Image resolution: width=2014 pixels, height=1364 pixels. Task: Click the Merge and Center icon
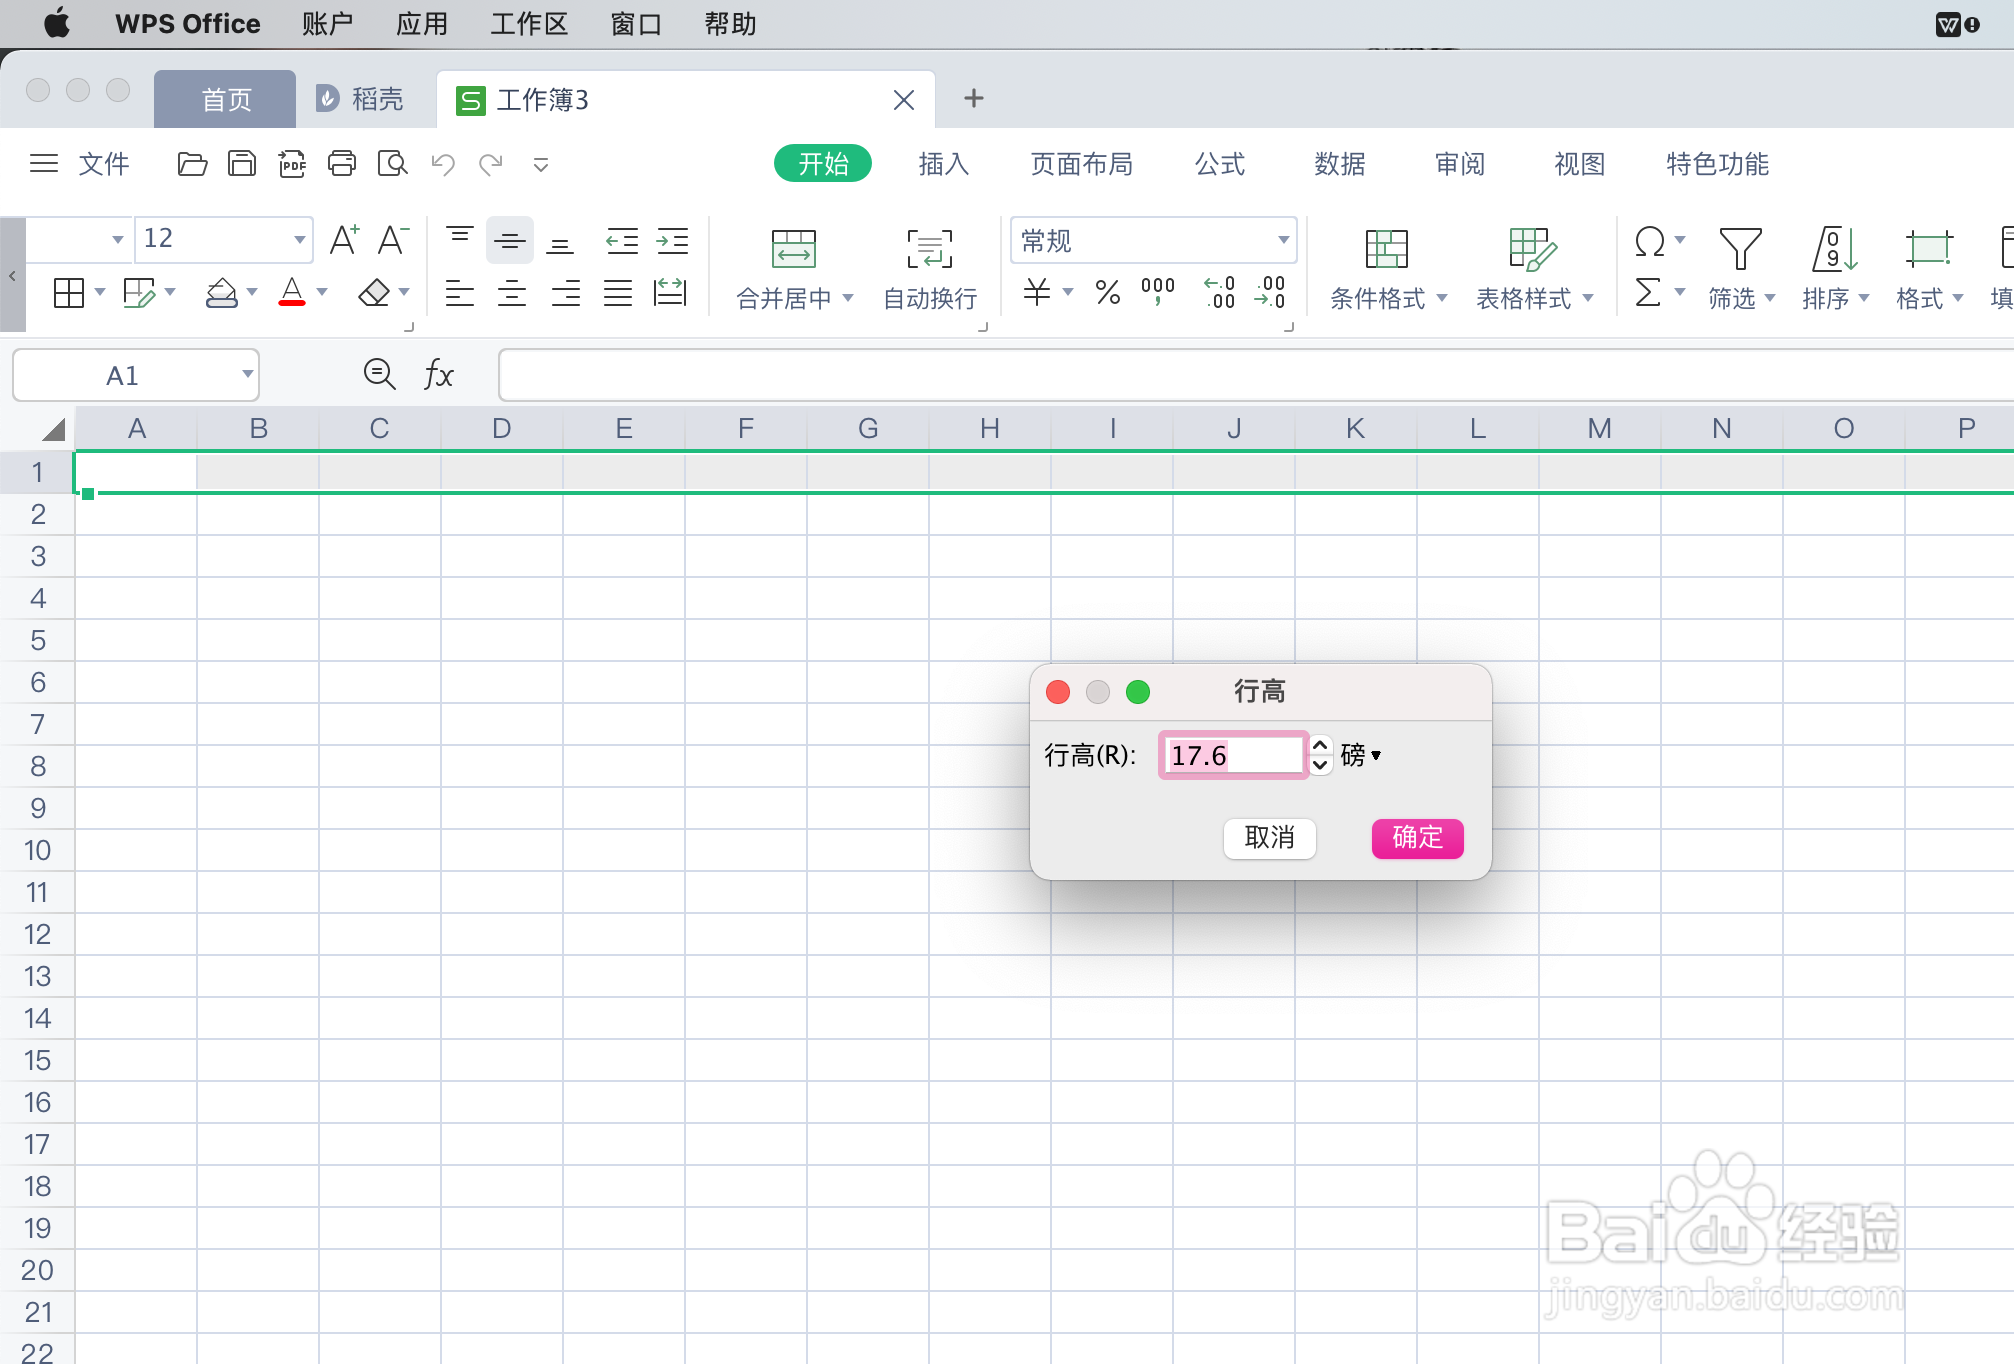(793, 249)
